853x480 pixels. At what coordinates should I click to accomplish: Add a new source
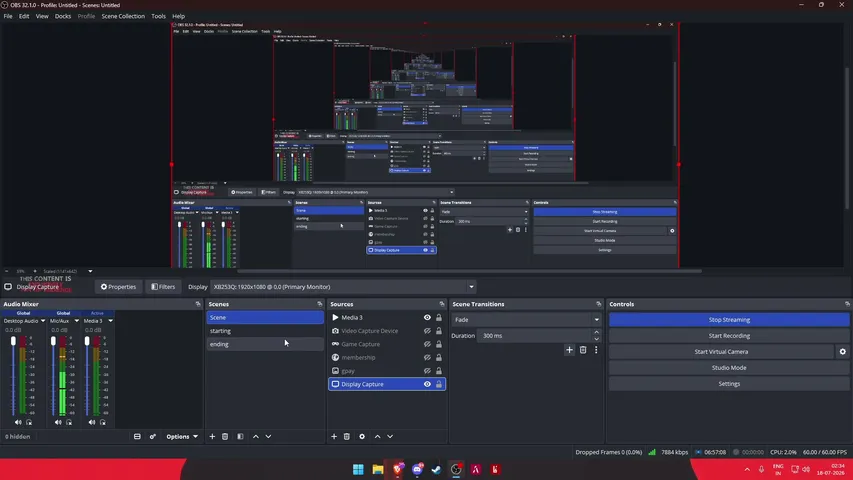pos(334,436)
